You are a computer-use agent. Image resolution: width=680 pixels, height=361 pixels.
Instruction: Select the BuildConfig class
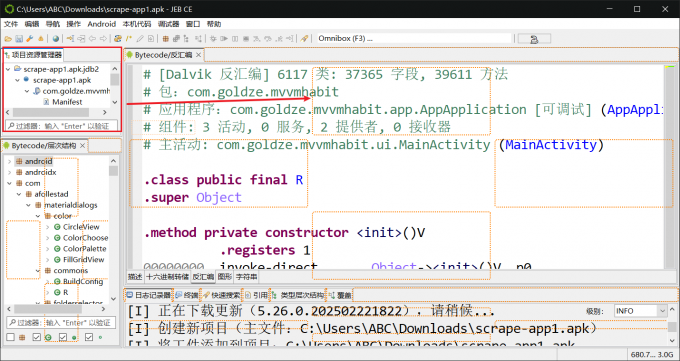coord(83,282)
